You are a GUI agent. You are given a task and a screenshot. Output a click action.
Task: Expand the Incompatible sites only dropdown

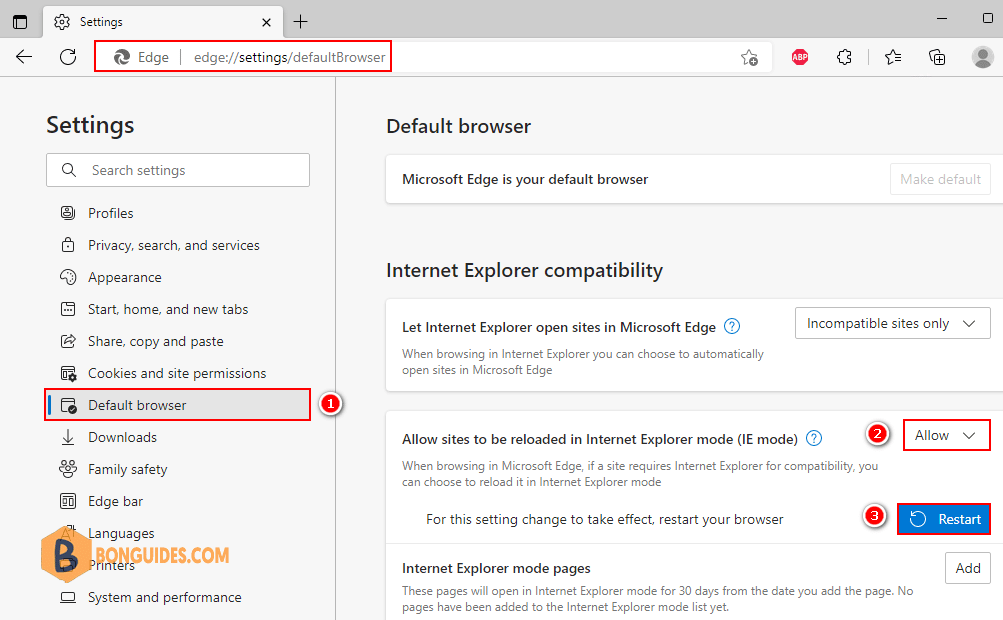point(892,324)
